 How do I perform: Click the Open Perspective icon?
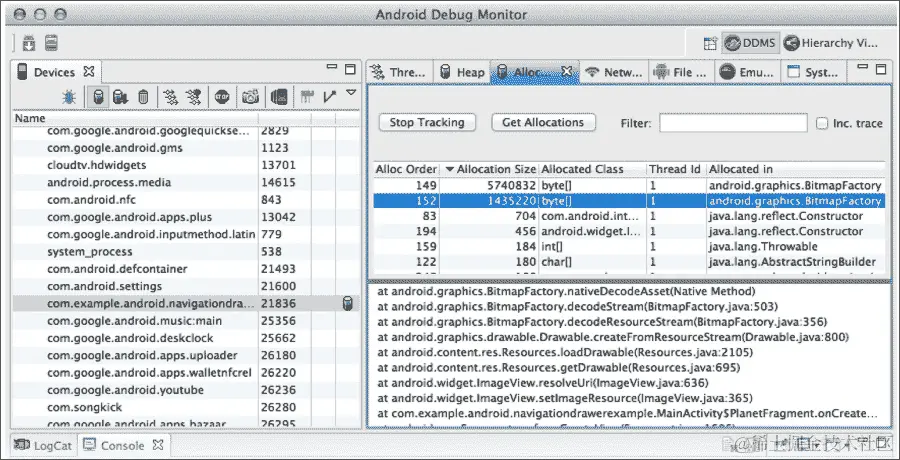point(711,43)
